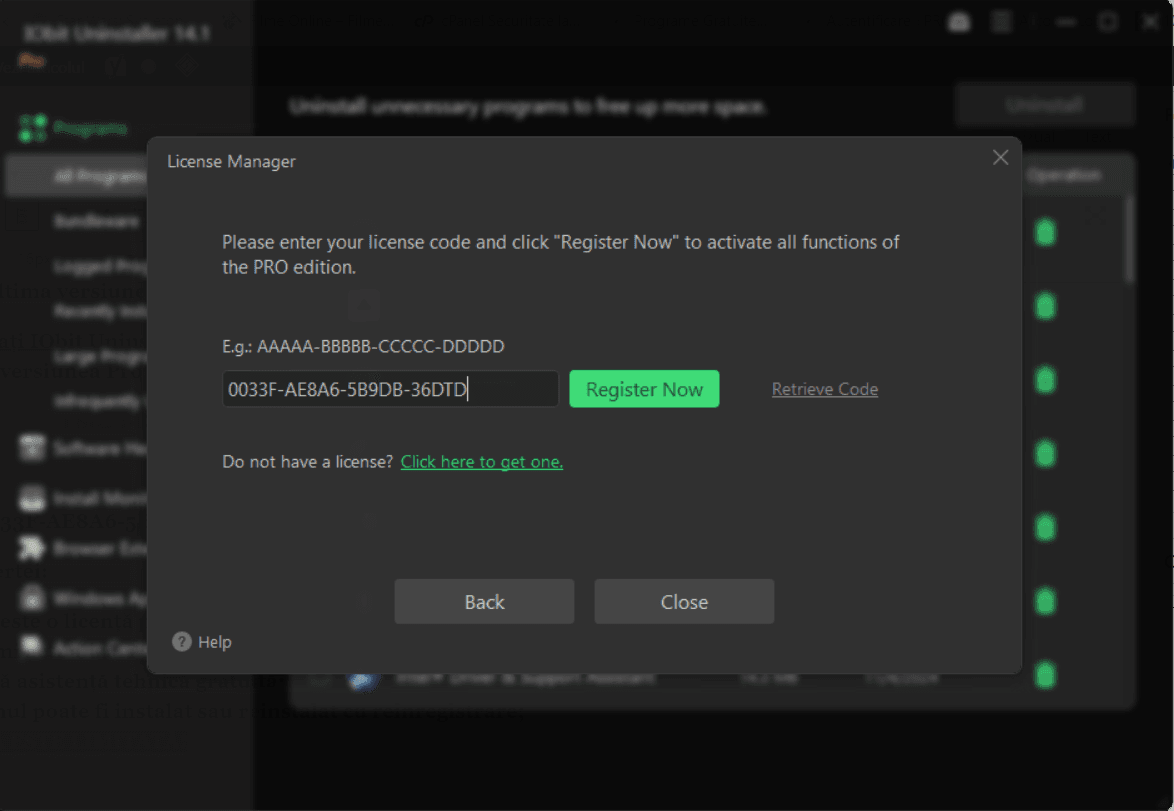Viewport: 1174px width, 811px height.
Task: Click the Back button in License Manager
Action: [x=484, y=601]
